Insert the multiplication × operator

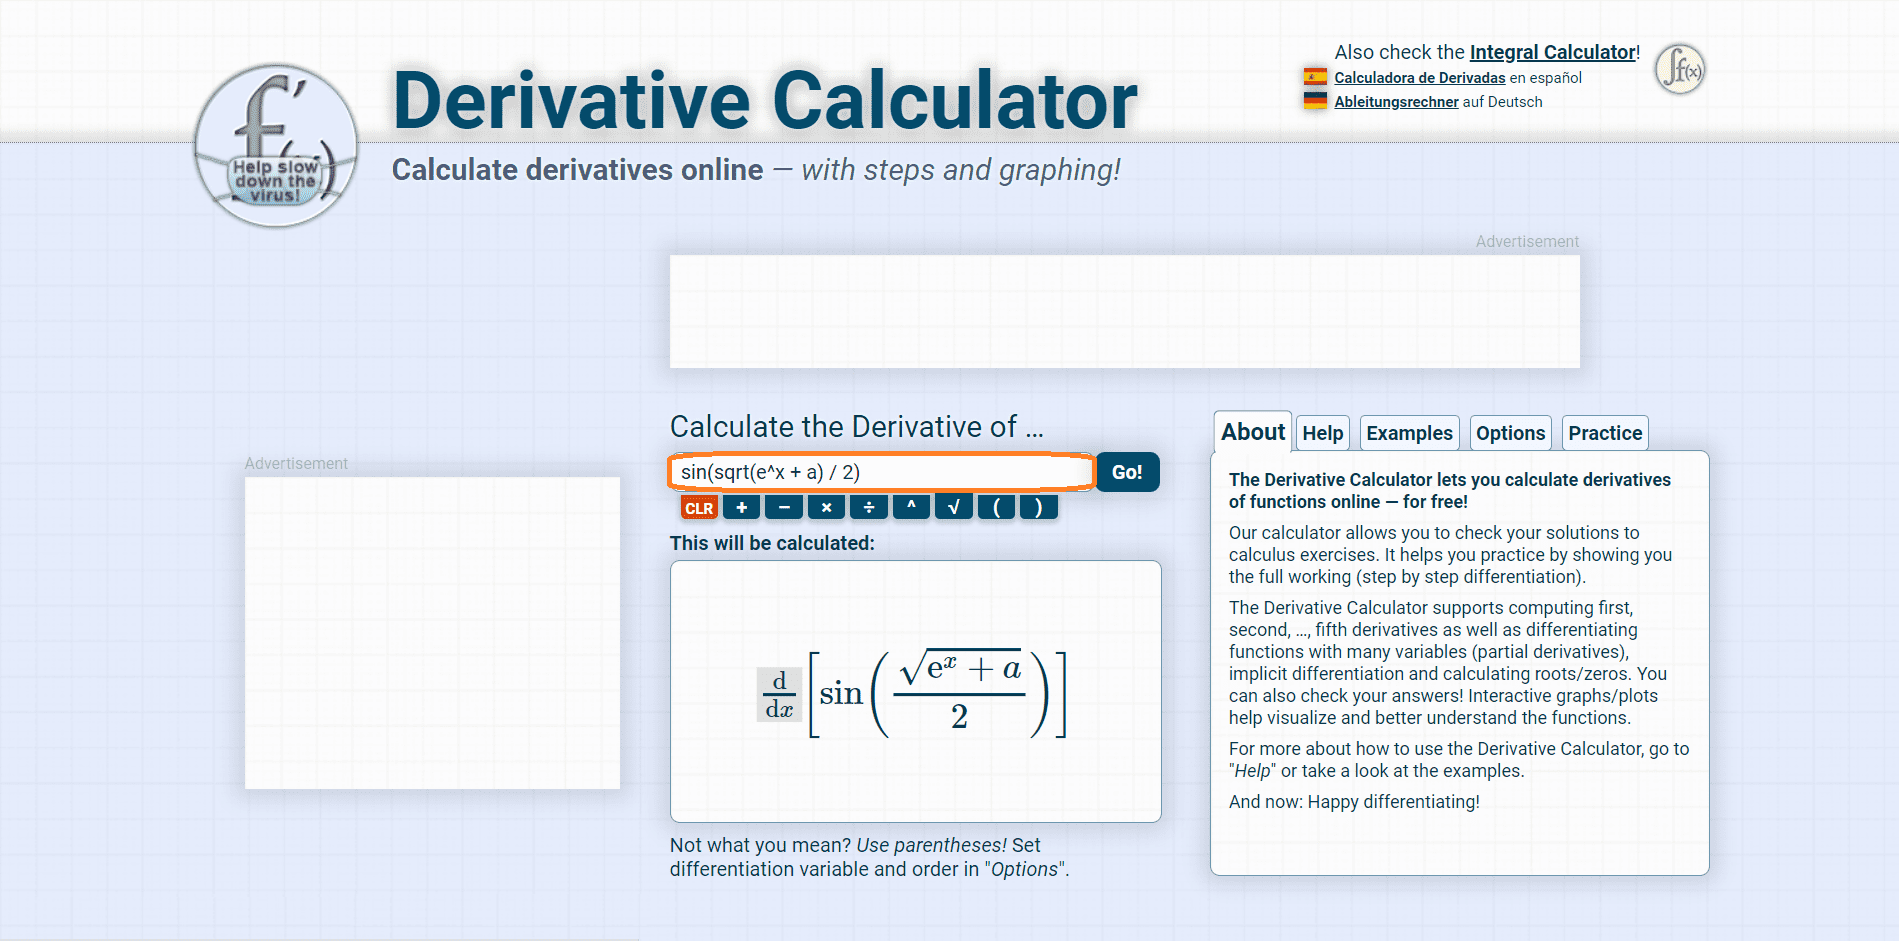point(826,508)
